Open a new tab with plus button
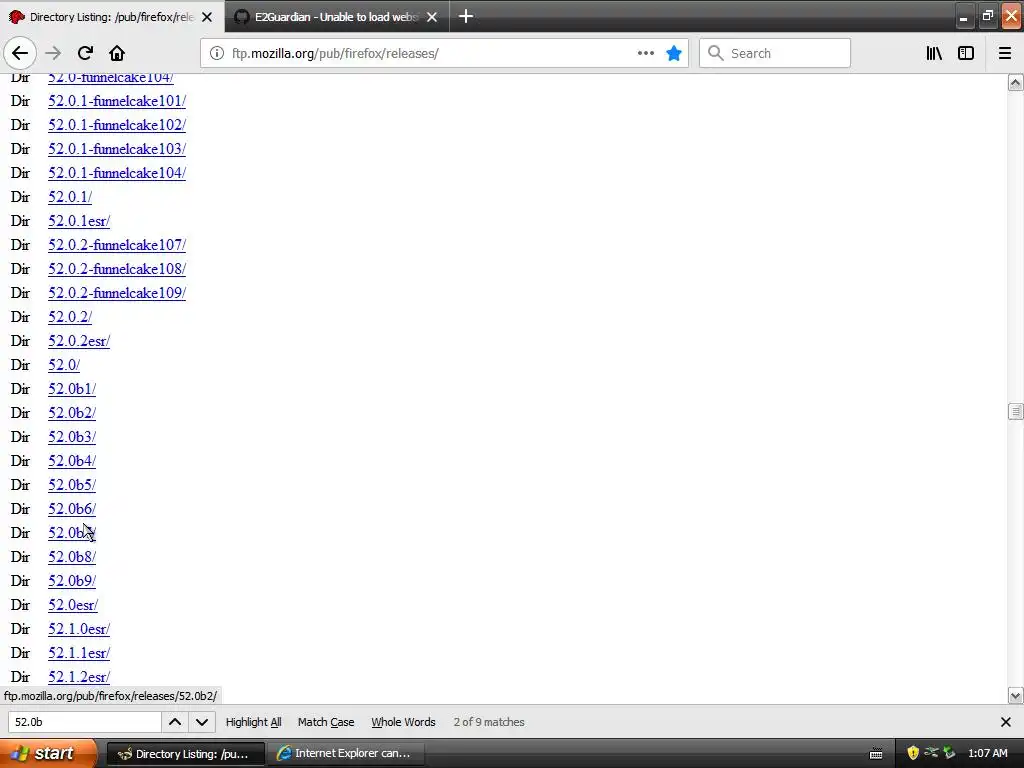1024x768 pixels. pos(466,16)
